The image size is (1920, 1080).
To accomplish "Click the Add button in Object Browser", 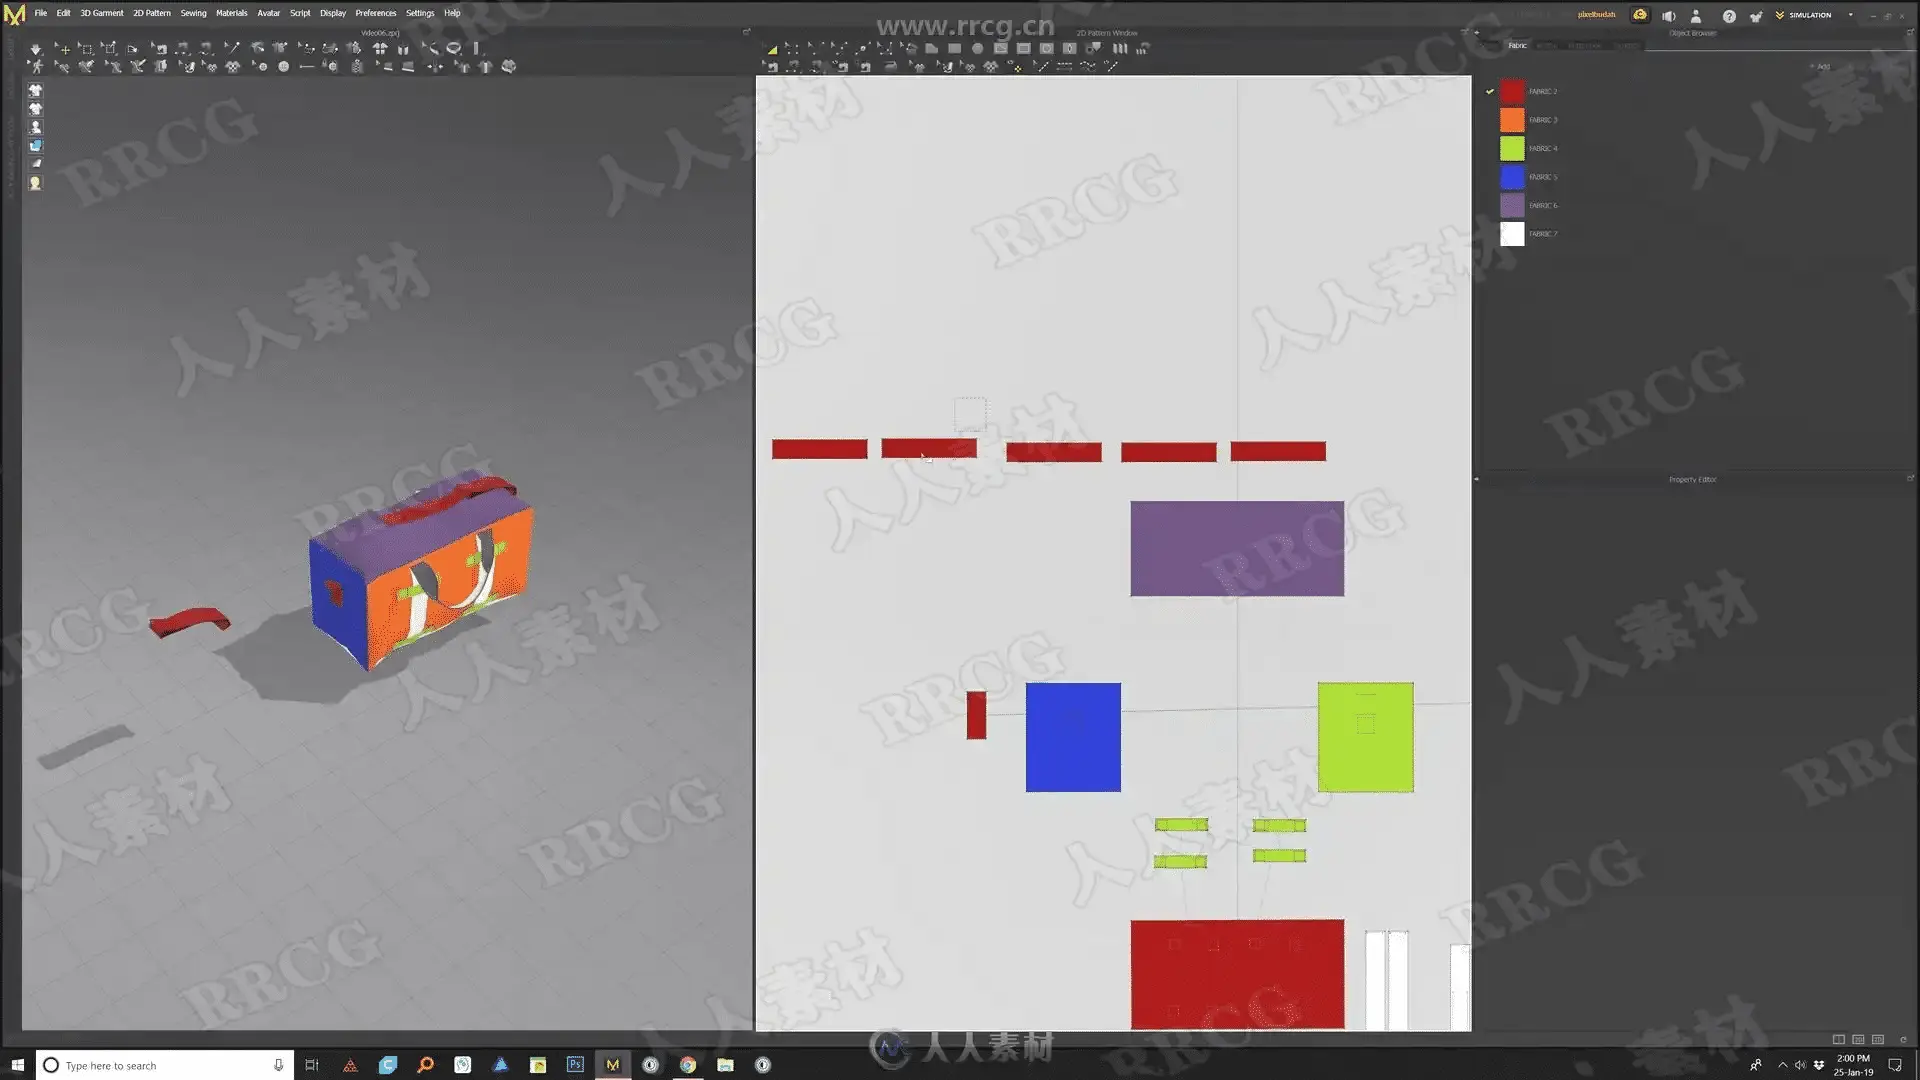I will [1820, 67].
